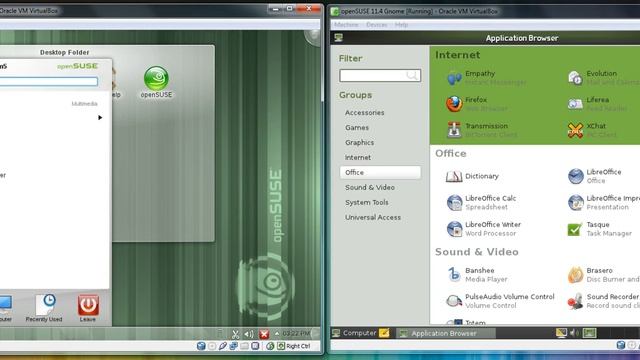Image resolution: width=640 pixels, height=360 pixels.
Task: Open Devices menu in right VirtualBox
Action: 377,25
